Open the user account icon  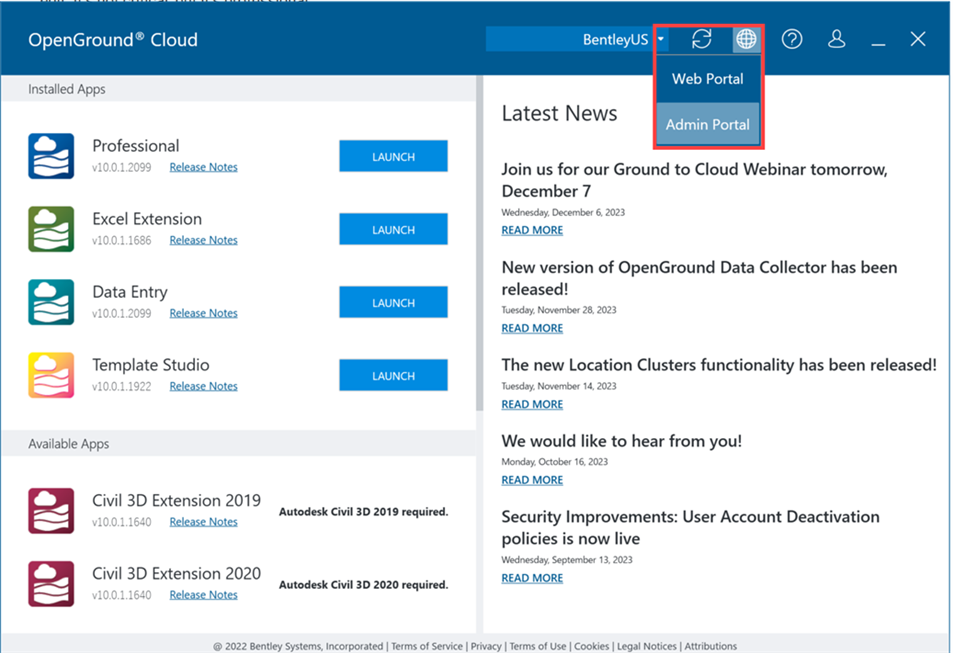point(836,39)
